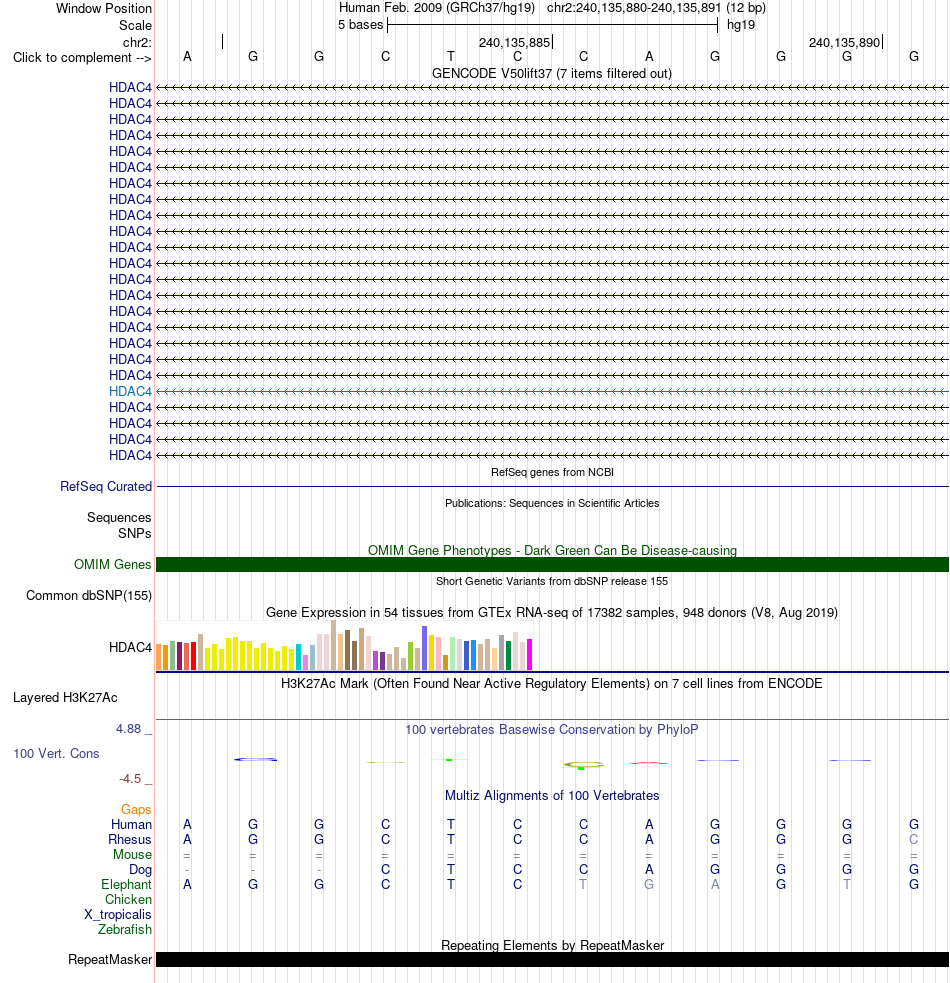Image resolution: width=950 pixels, height=983 pixels.
Task: Click the "Layered H3K27Ac" track label
Action: (x=65, y=698)
